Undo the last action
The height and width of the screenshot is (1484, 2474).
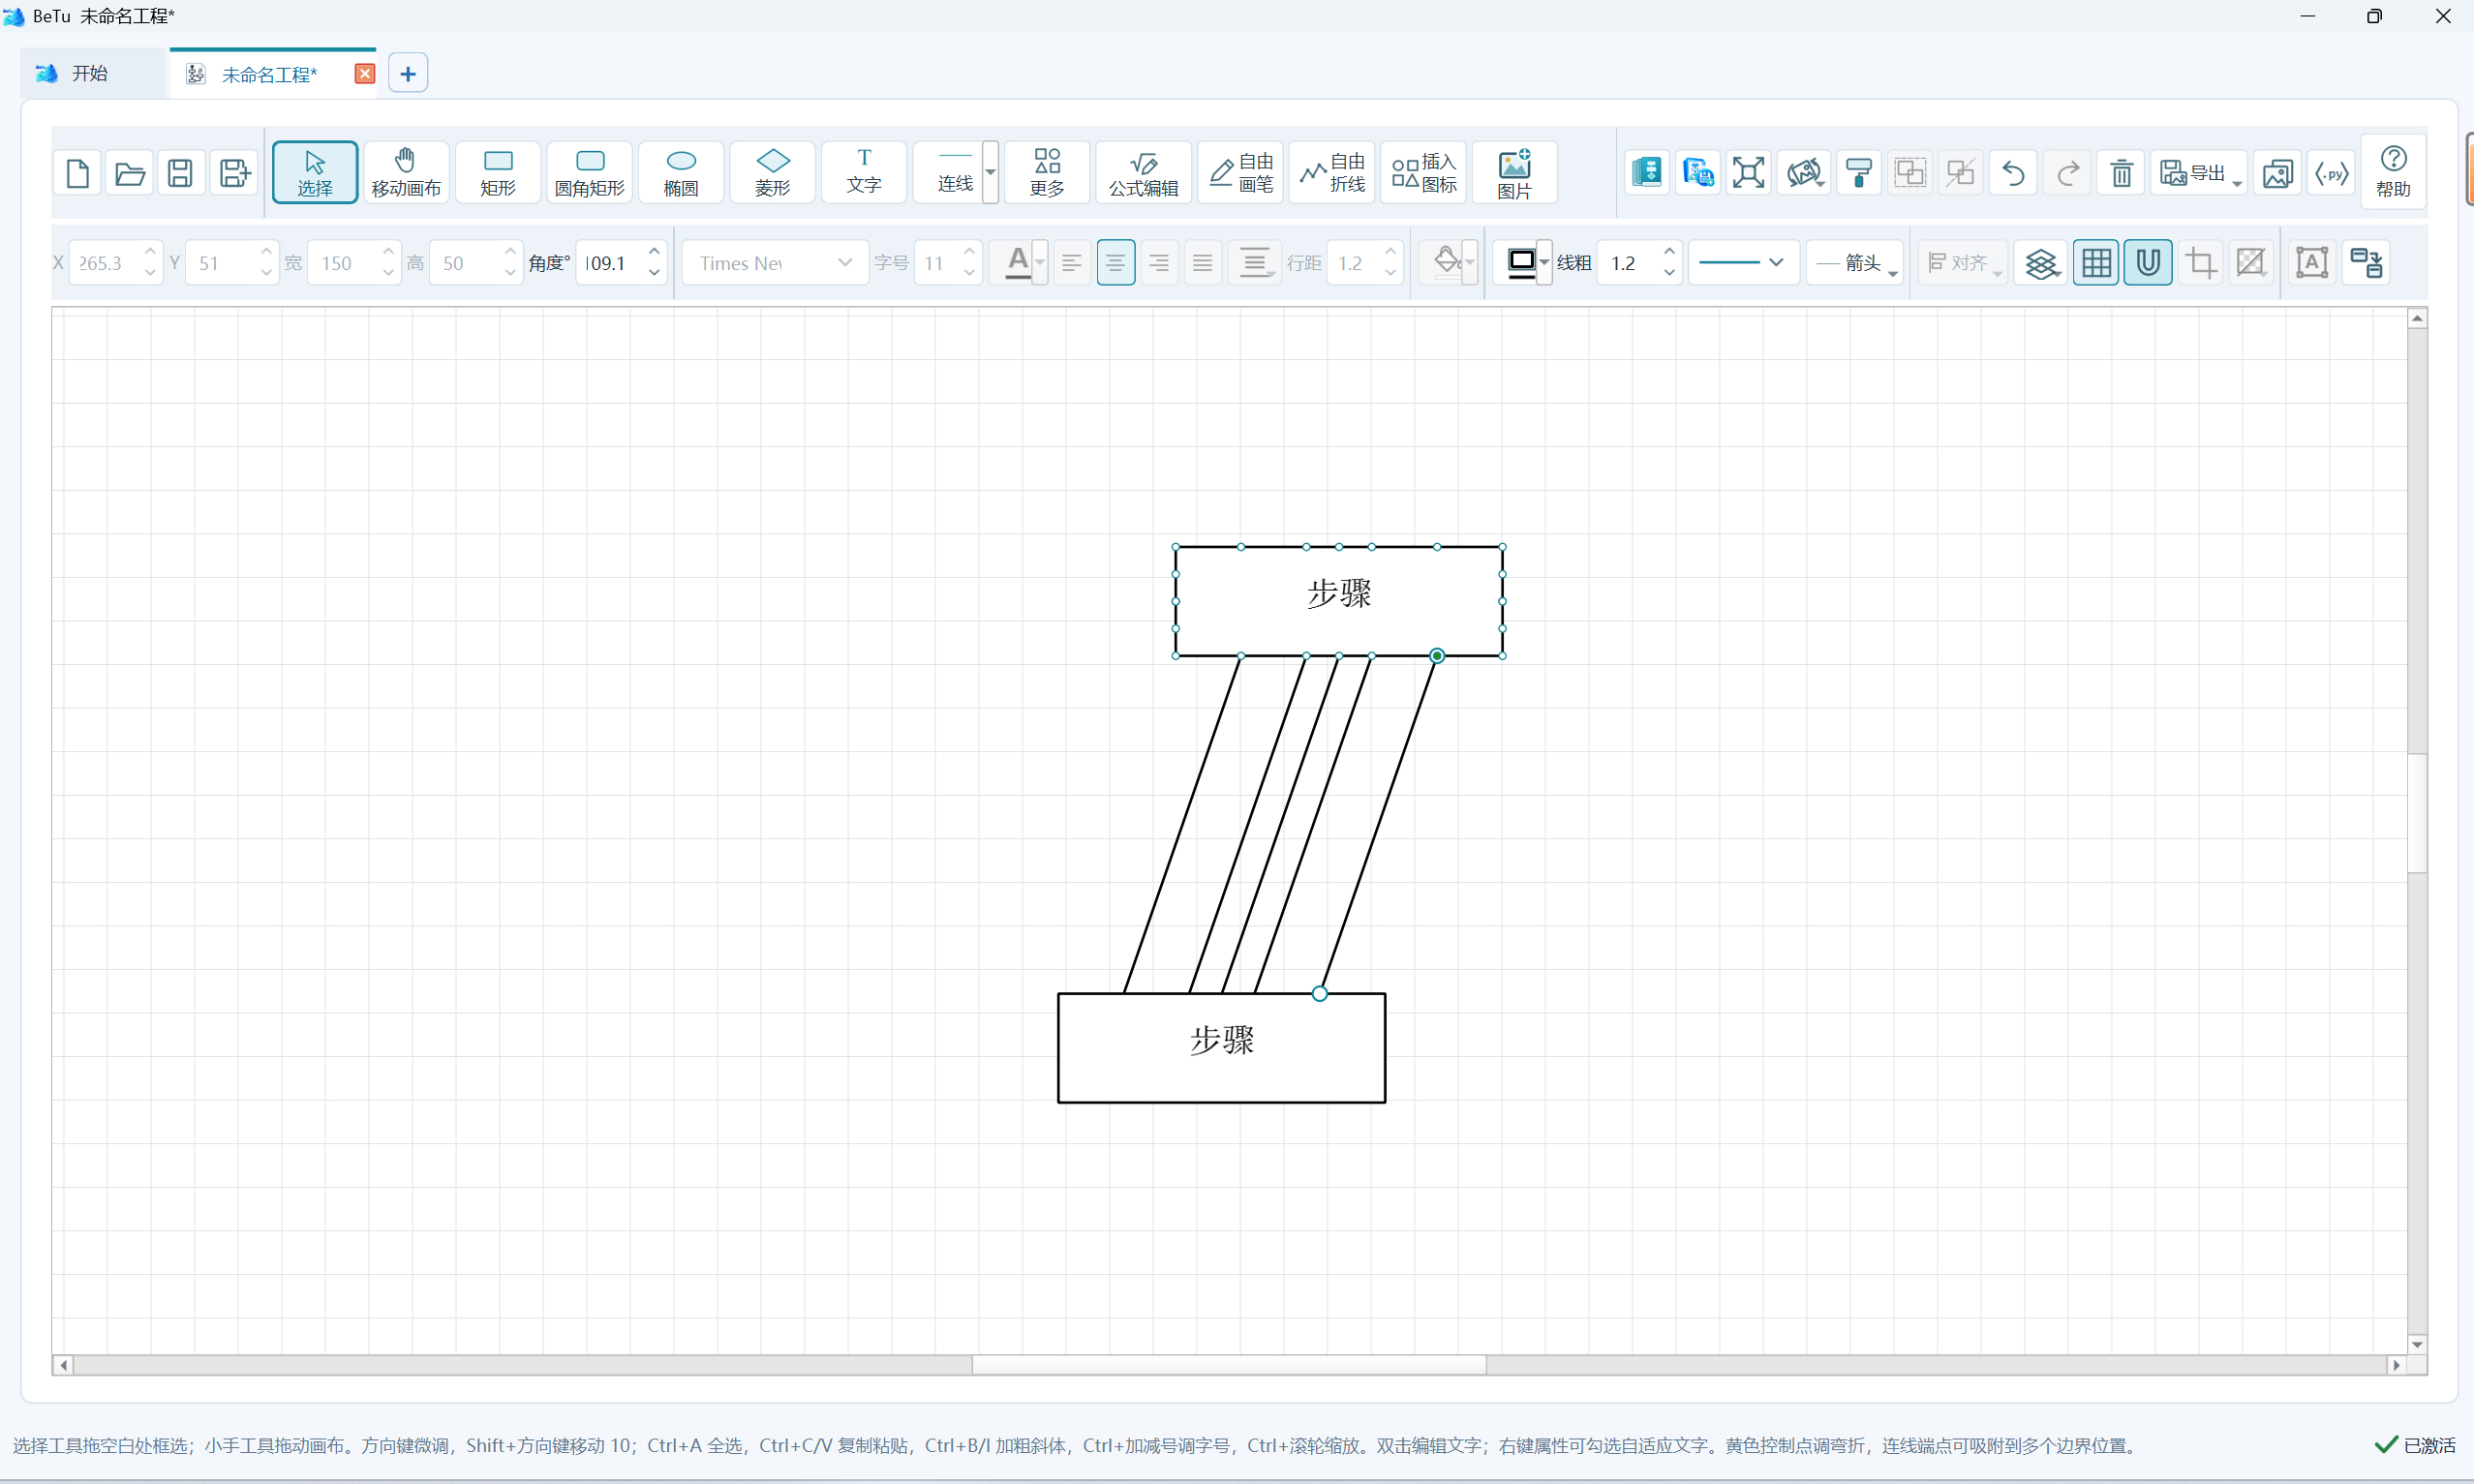click(x=2013, y=173)
